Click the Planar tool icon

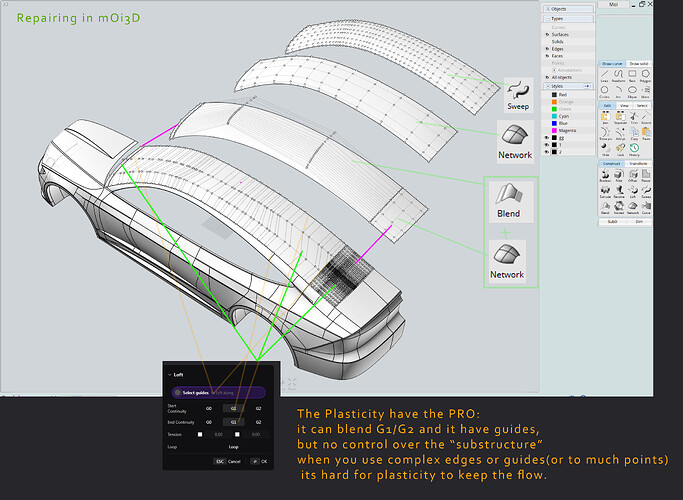[646, 176]
